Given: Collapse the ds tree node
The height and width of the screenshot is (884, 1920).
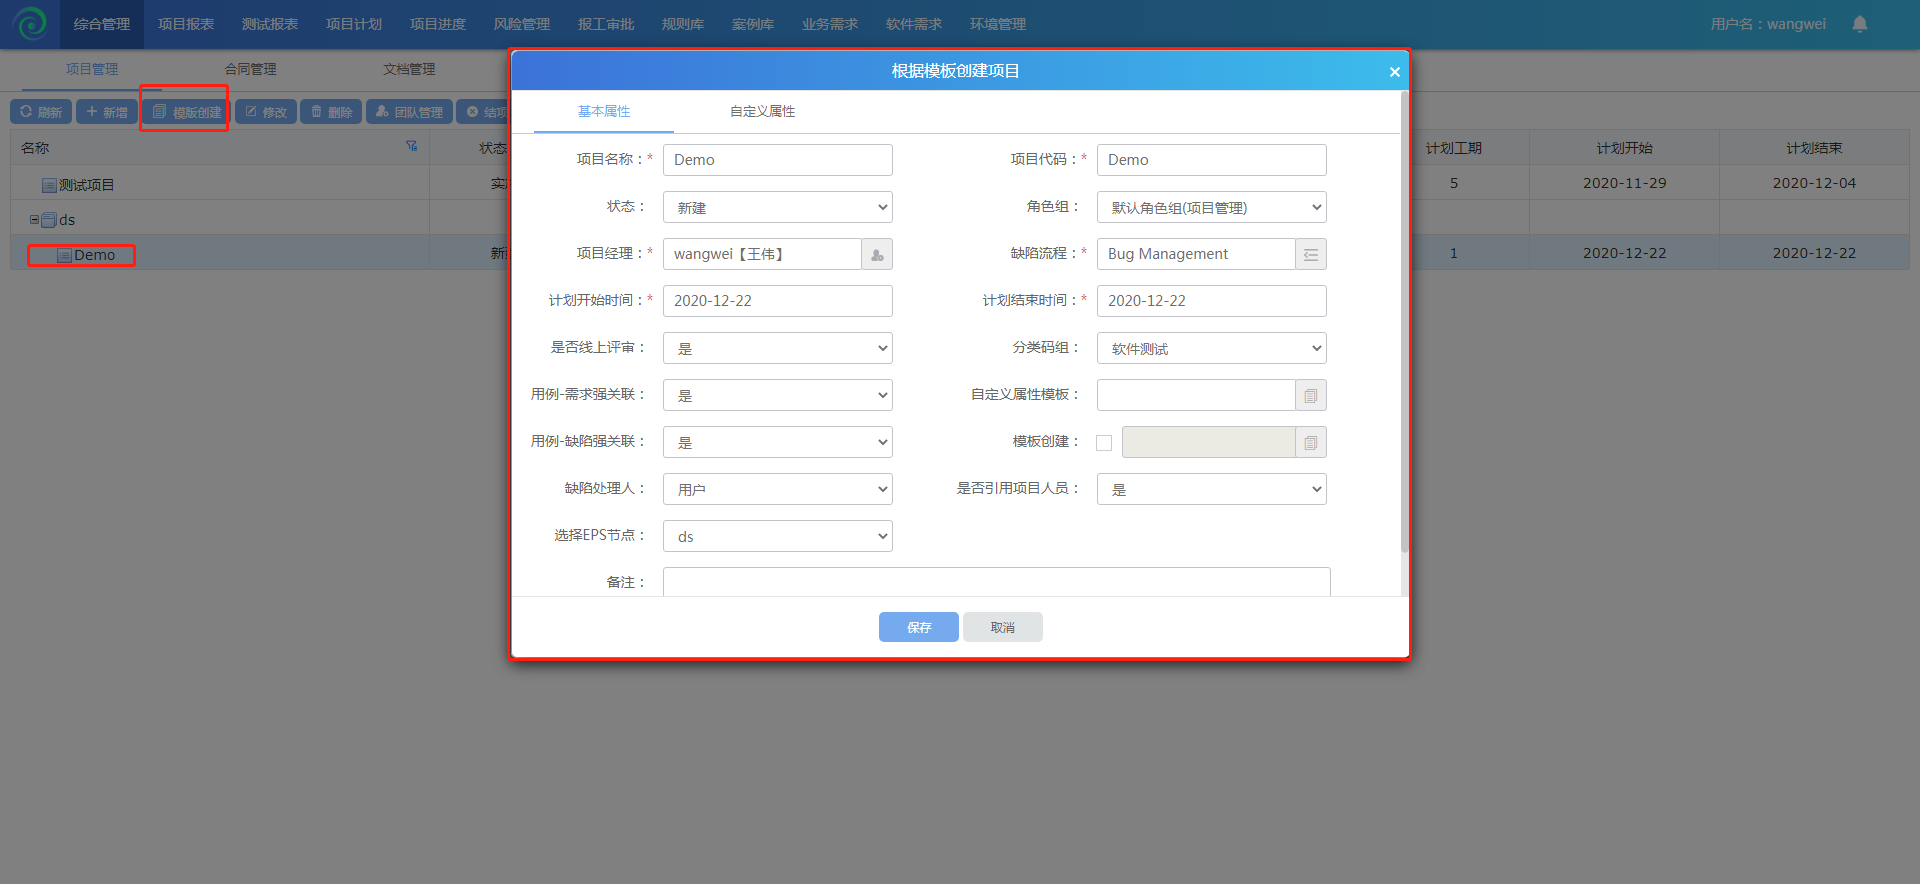Looking at the screenshot, I should [34, 220].
